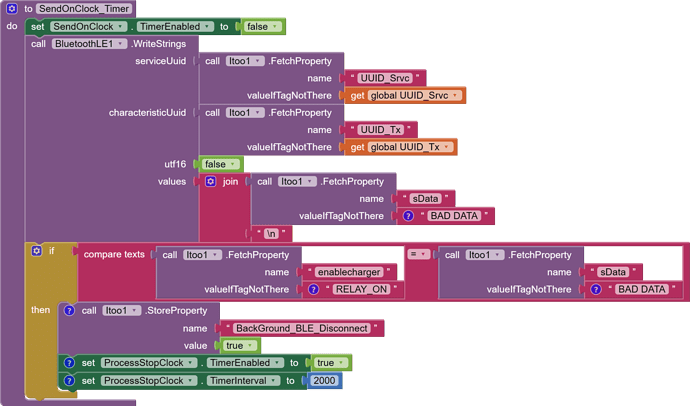The width and height of the screenshot is (690, 406).
Task: Open the compare texts equals operator dropdown
Action: [418, 254]
